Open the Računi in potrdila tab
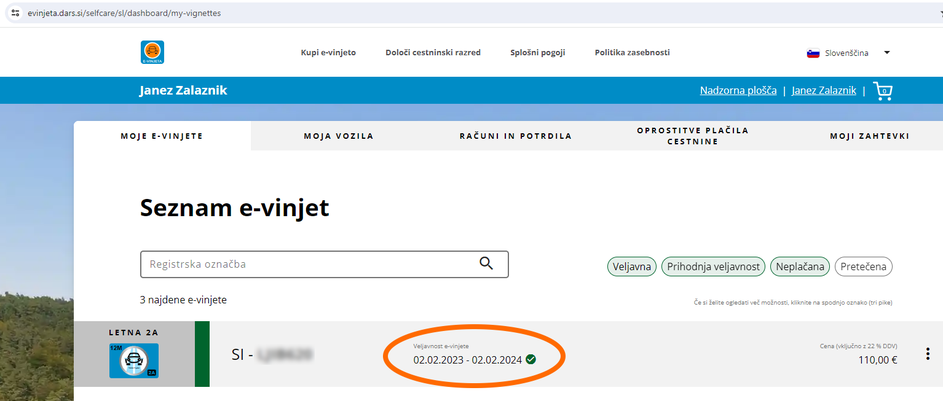The width and height of the screenshot is (943, 401). coord(515,136)
